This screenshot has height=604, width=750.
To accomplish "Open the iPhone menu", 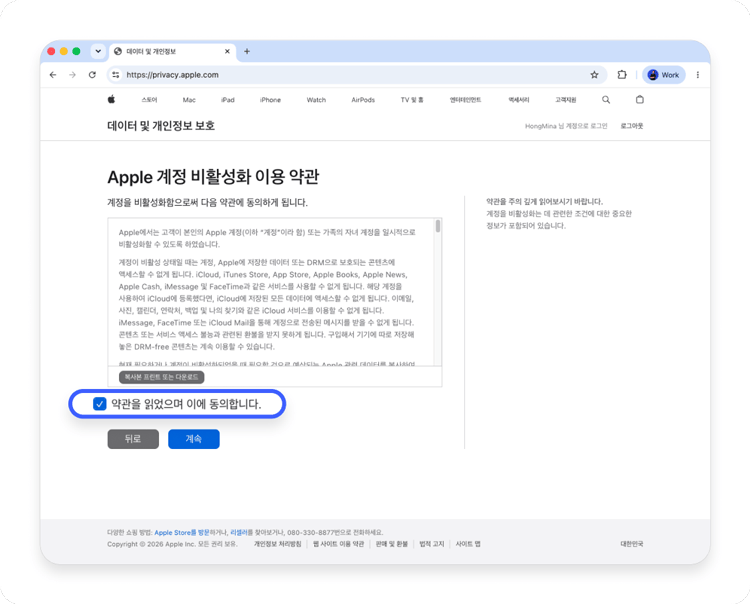I will pyautogui.click(x=270, y=100).
